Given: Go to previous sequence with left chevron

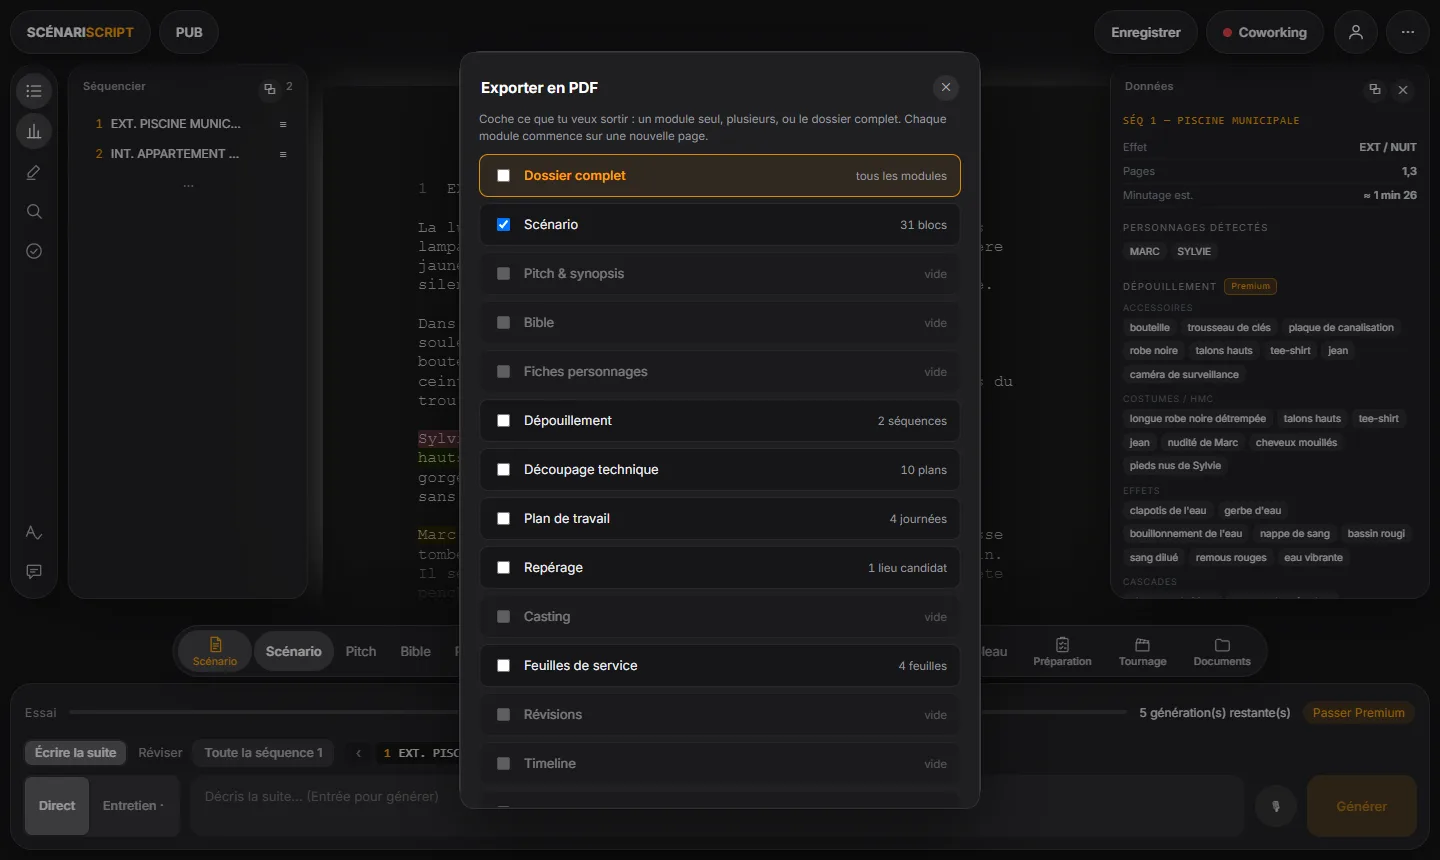Looking at the screenshot, I should pos(358,753).
